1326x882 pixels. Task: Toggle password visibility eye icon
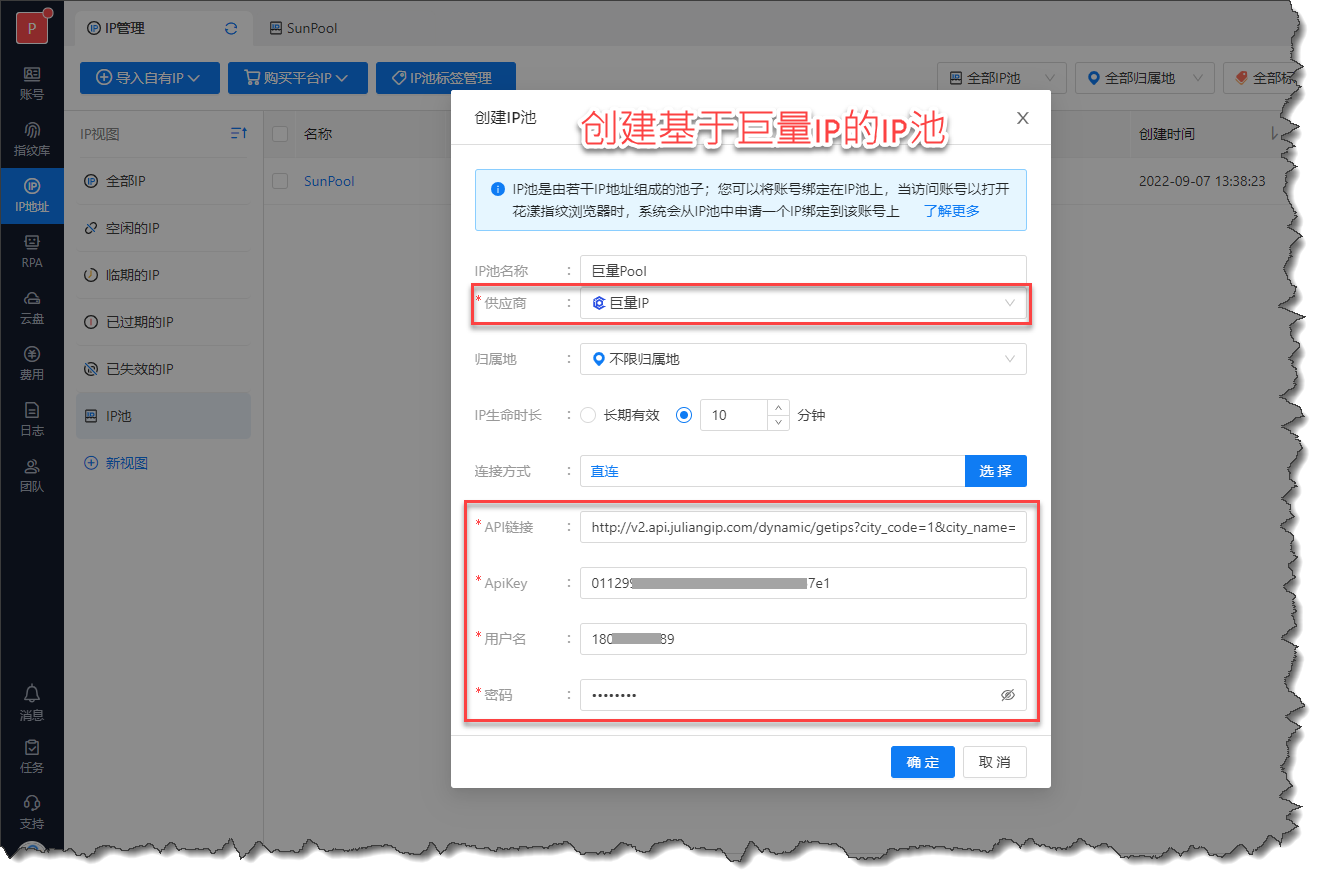[1007, 695]
